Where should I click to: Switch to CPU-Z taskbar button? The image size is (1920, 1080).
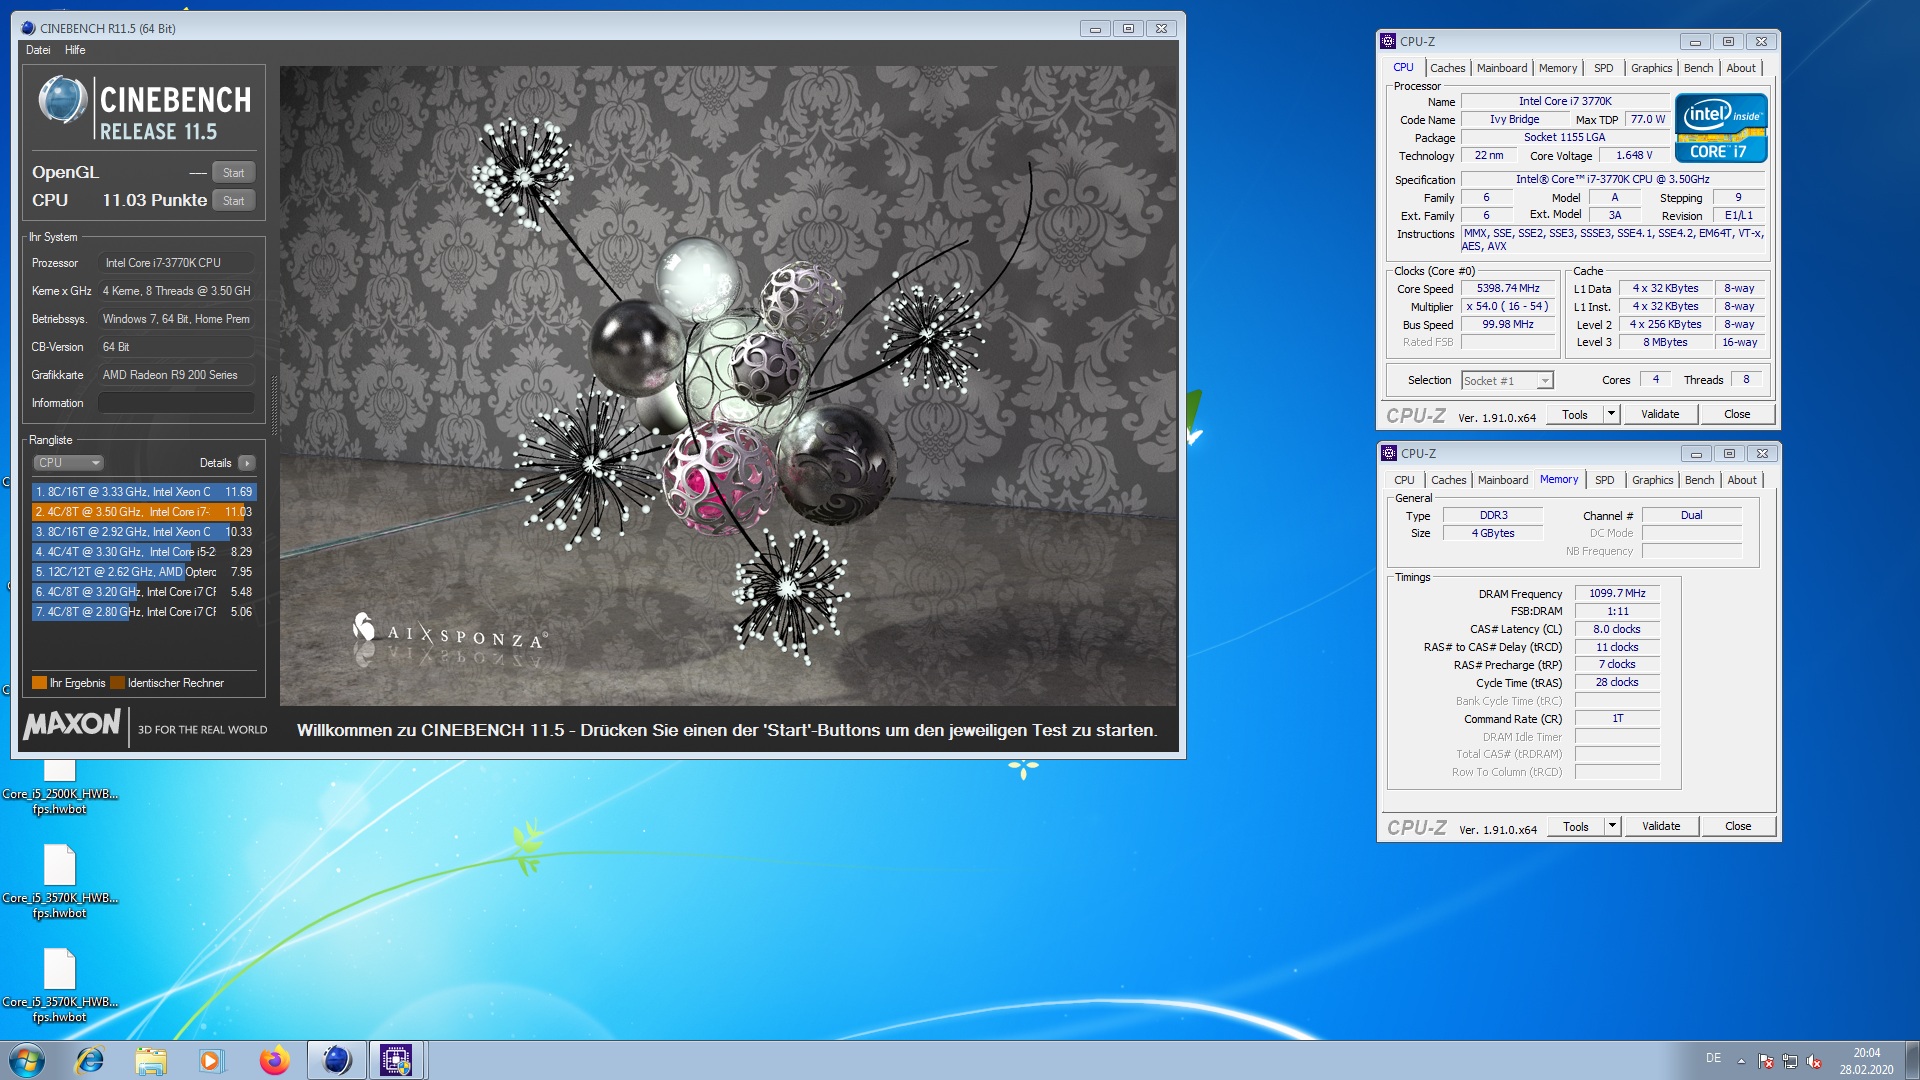coord(397,1060)
